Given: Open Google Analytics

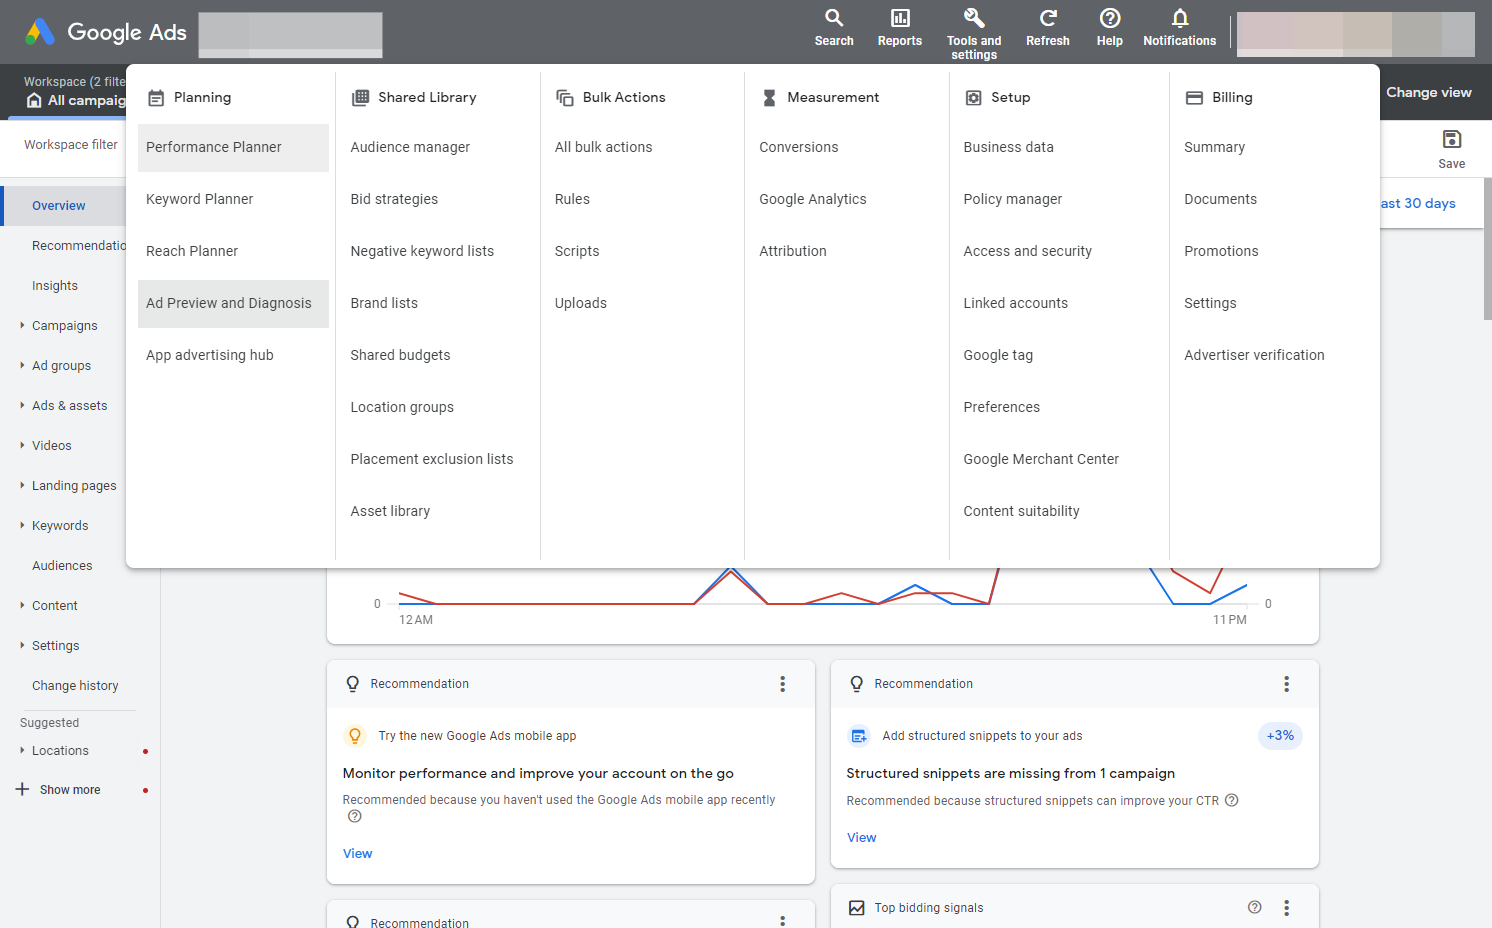Looking at the screenshot, I should coord(812,199).
